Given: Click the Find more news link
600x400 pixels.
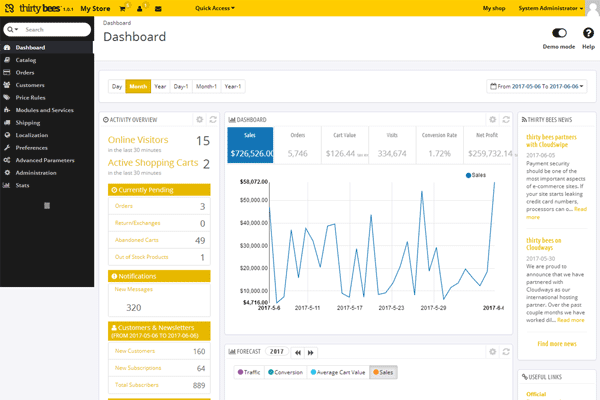Looking at the screenshot, I should [x=555, y=343].
